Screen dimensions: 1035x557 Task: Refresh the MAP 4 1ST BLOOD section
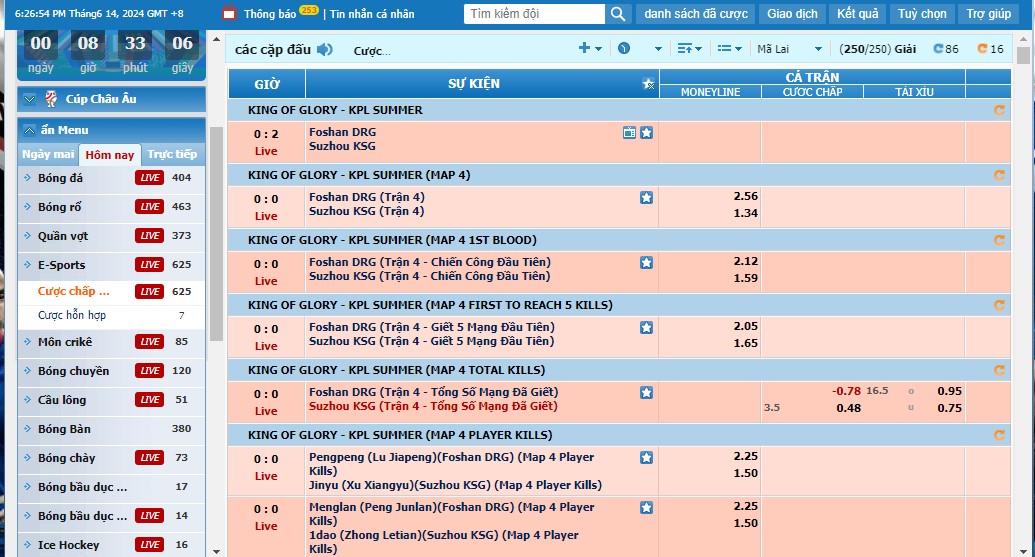pos(999,240)
